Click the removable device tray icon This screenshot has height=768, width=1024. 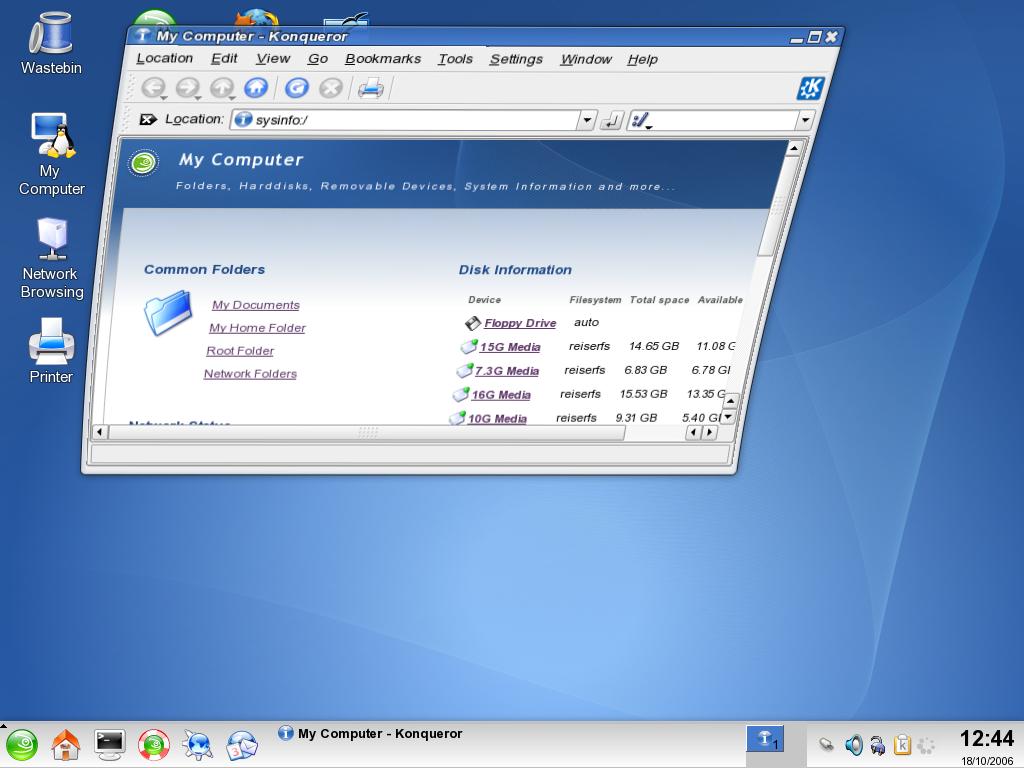click(x=826, y=744)
